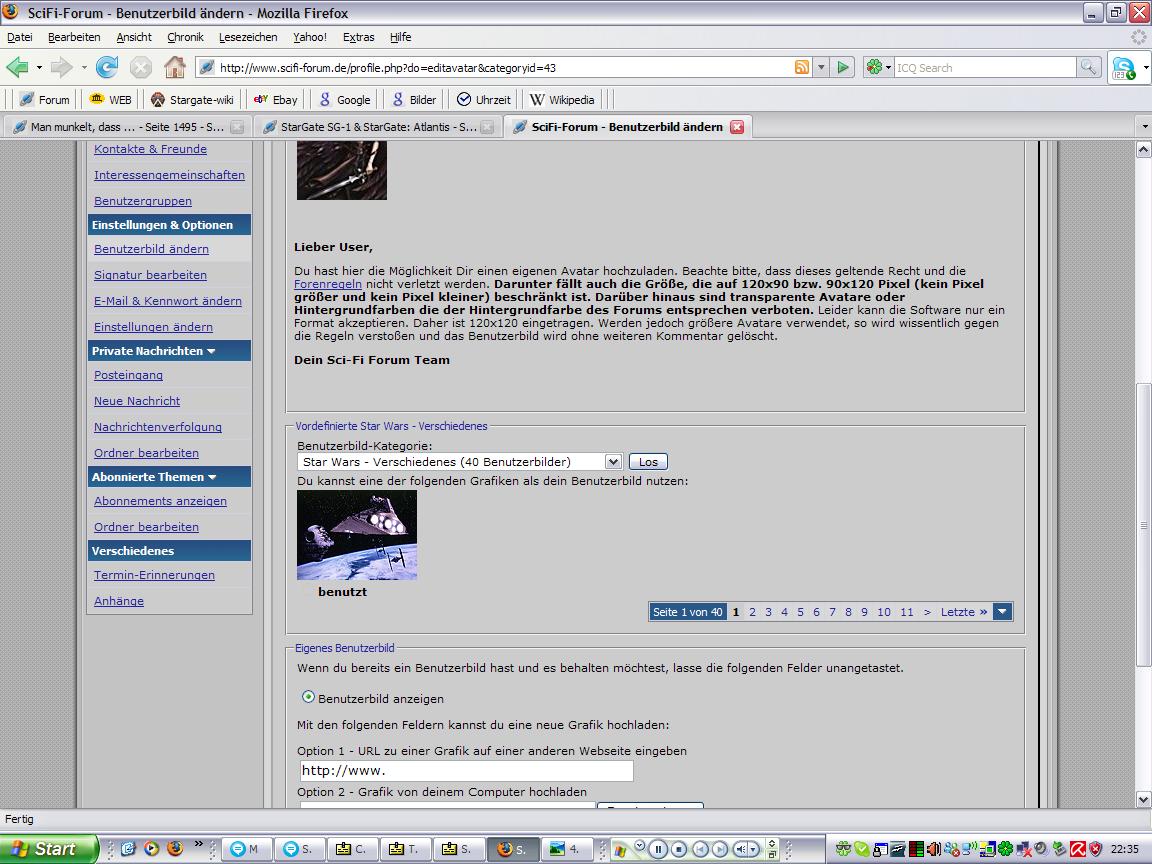Click the ICQ search magnifier icon
The height and width of the screenshot is (864, 1152).
coord(1088,67)
